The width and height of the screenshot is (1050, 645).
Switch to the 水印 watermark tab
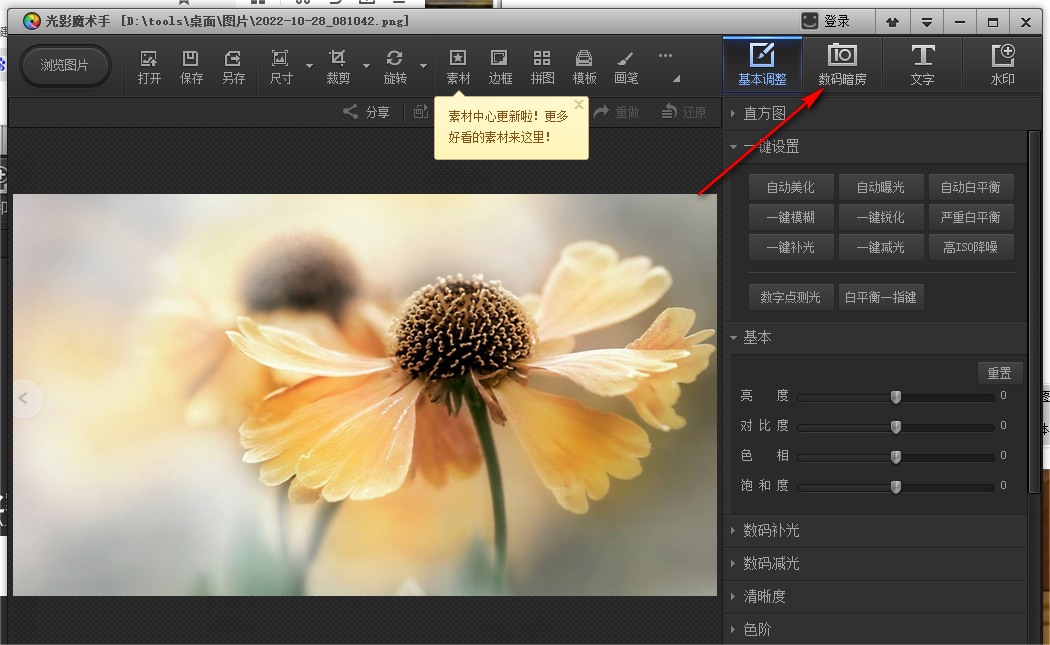[1002, 65]
